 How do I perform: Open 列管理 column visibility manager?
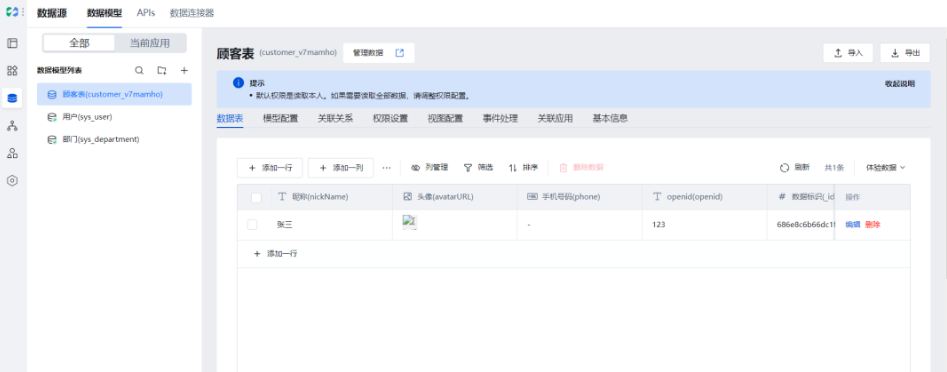pyautogui.click(x=429, y=167)
